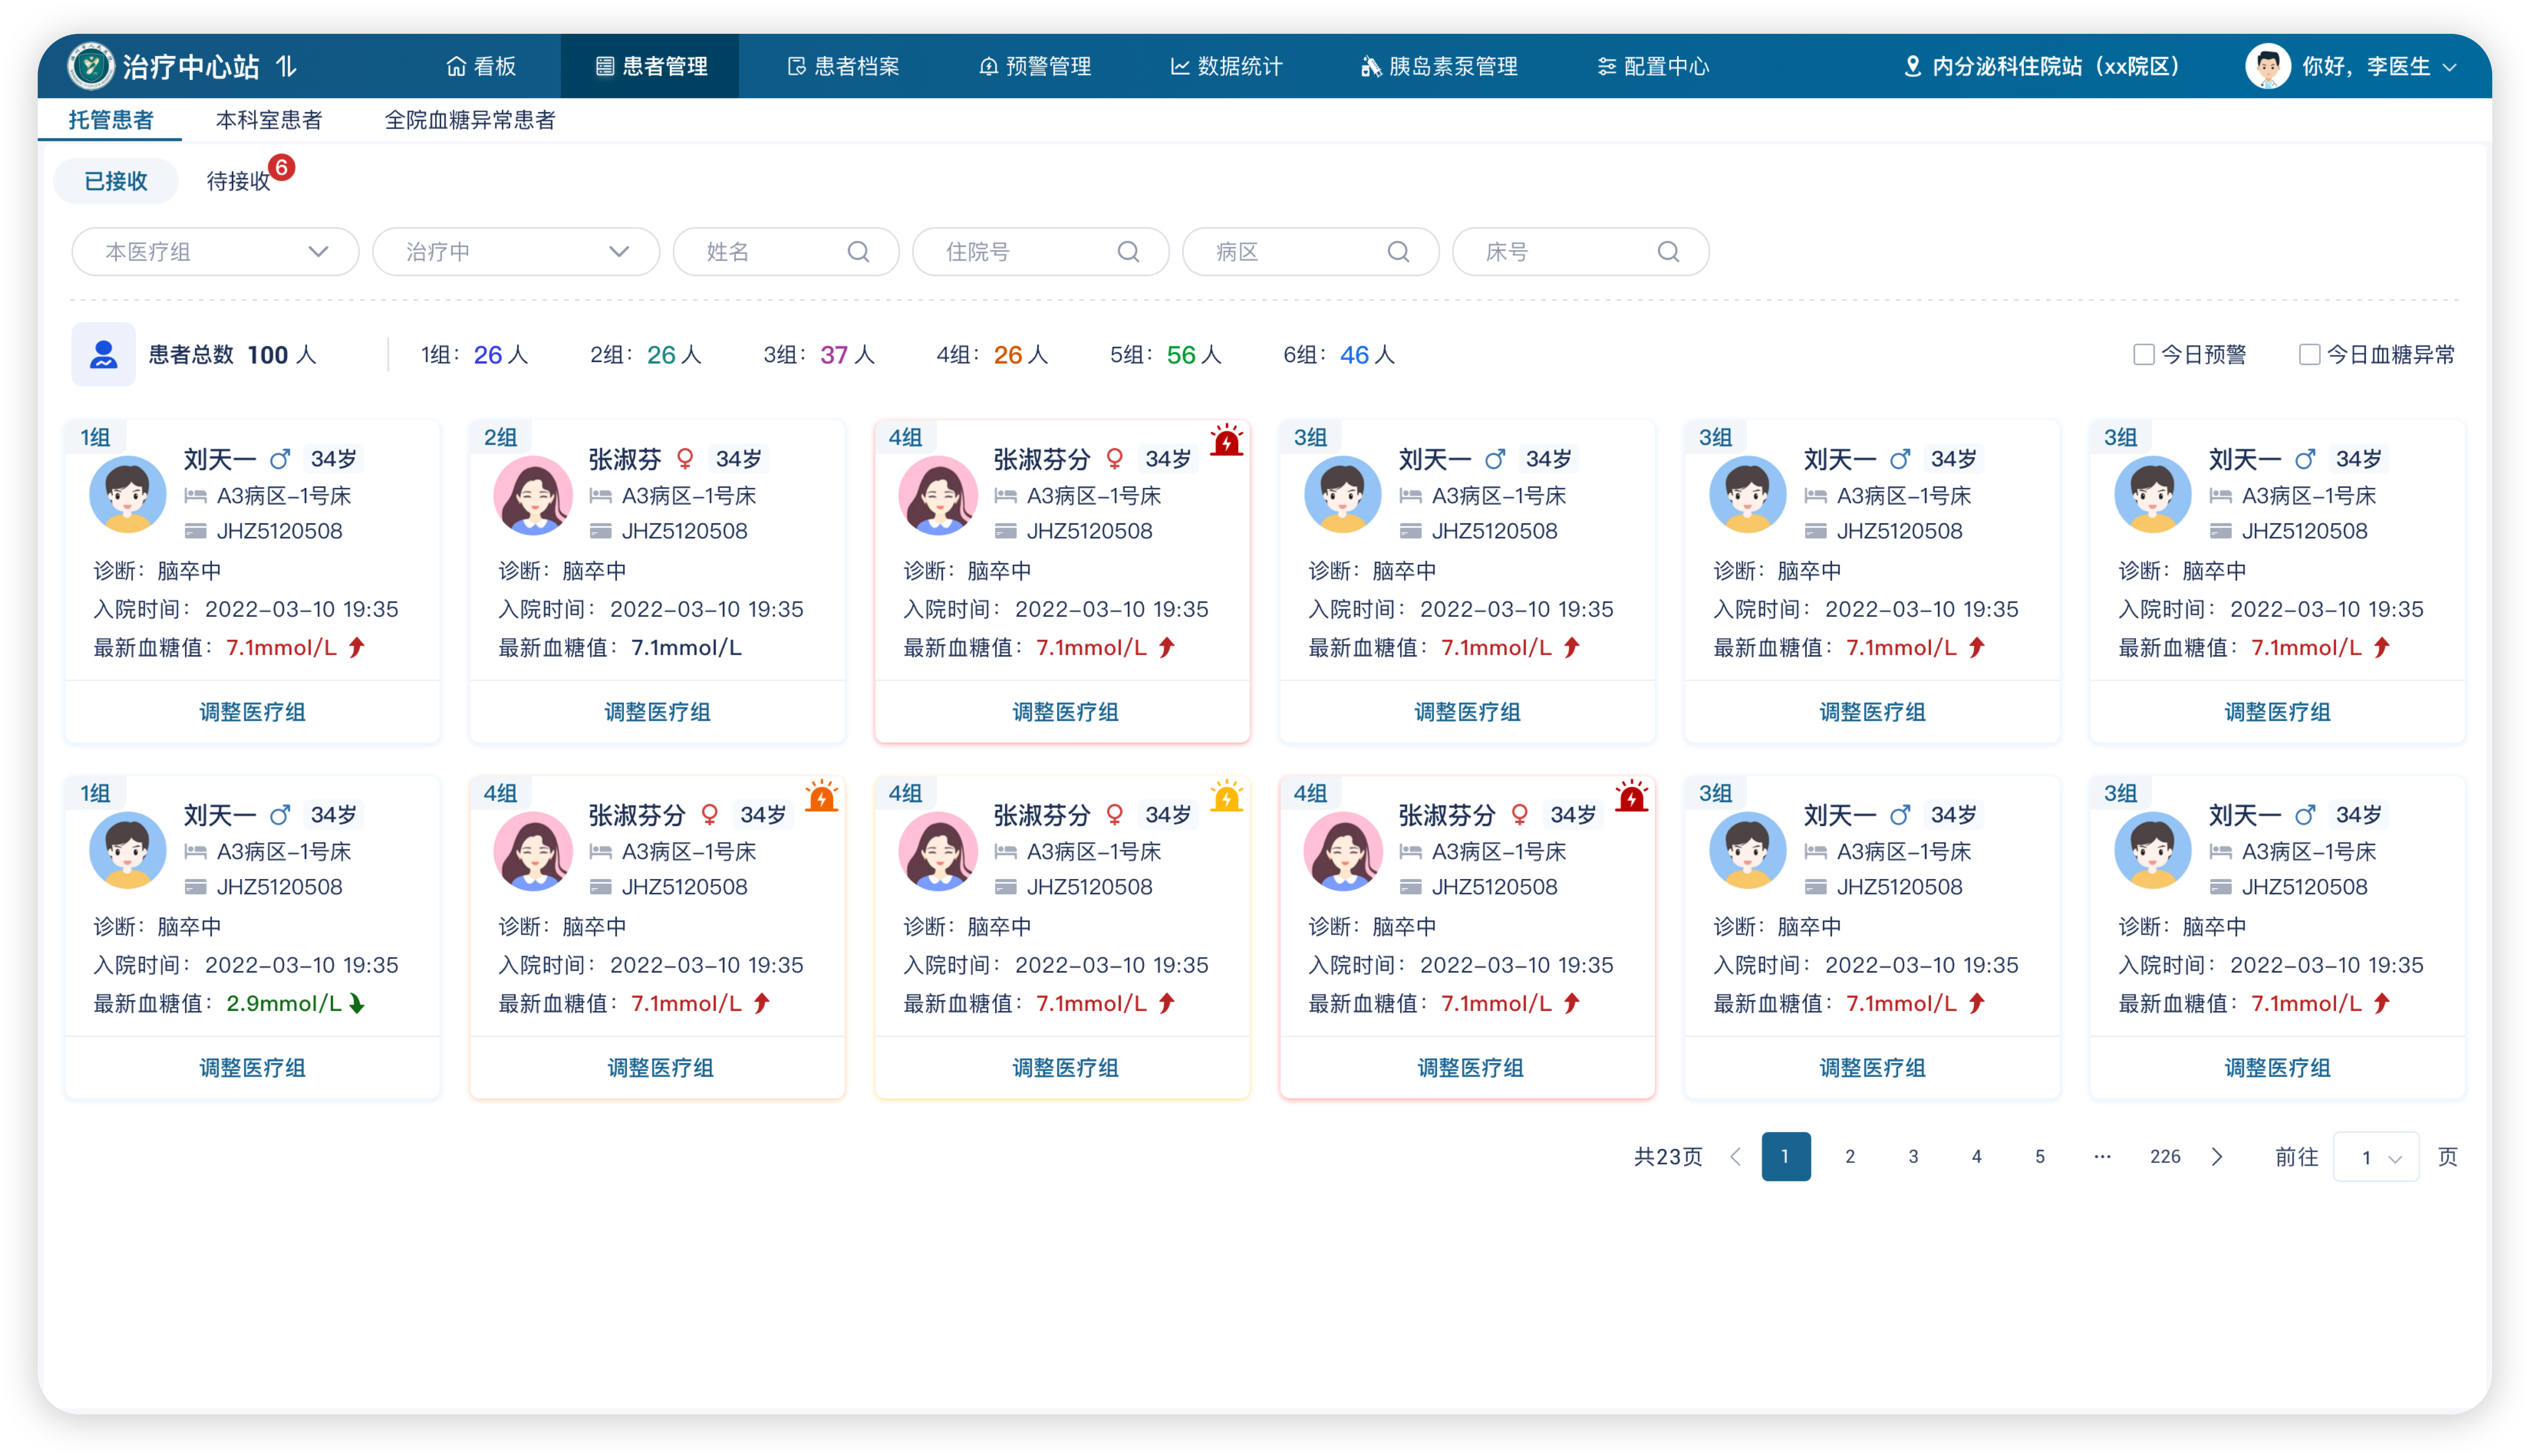
Task: Click the female gender icon on the 2组 张淑芬 card
Action: [685, 459]
